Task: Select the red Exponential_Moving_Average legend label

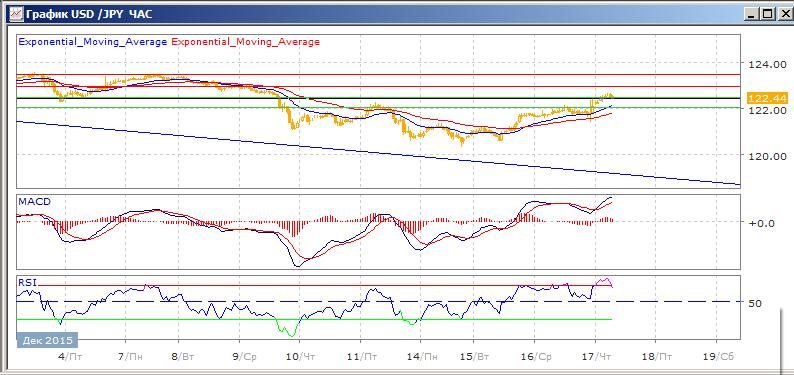Action: (246, 42)
